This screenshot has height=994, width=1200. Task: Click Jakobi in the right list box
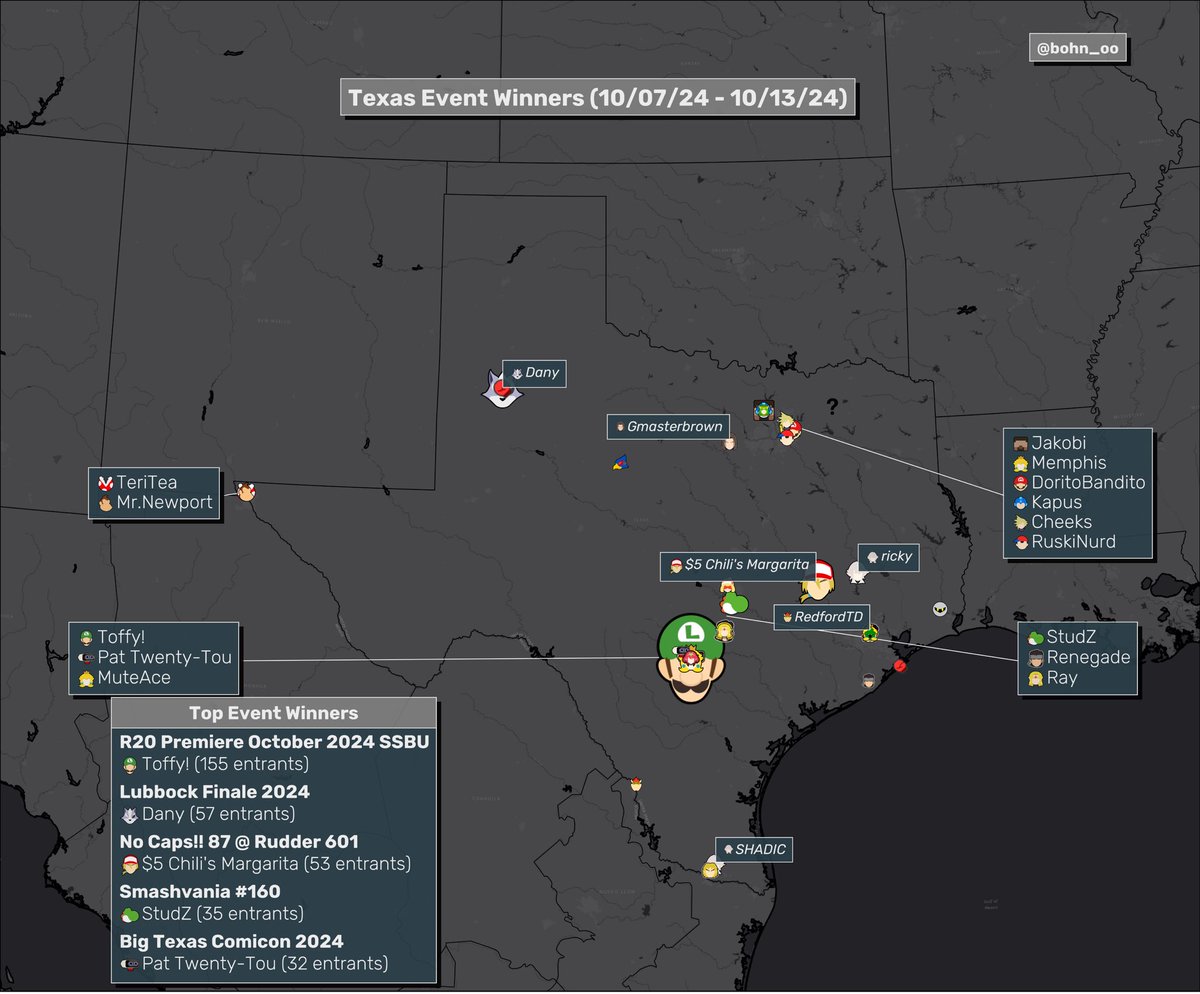[1059, 443]
